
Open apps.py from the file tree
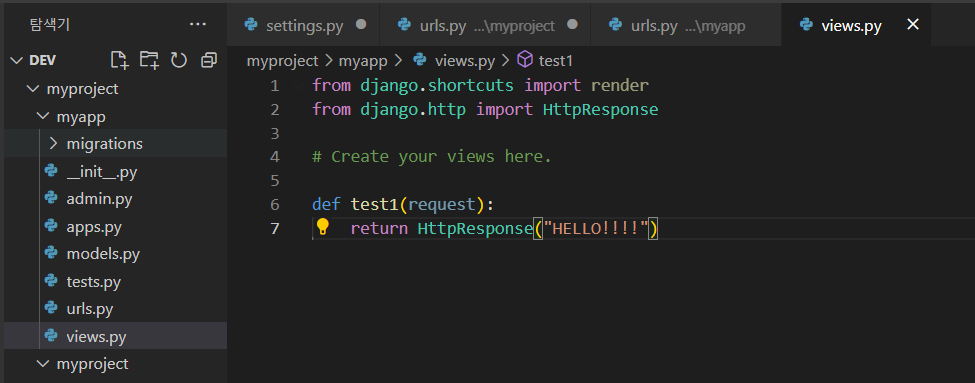94,226
